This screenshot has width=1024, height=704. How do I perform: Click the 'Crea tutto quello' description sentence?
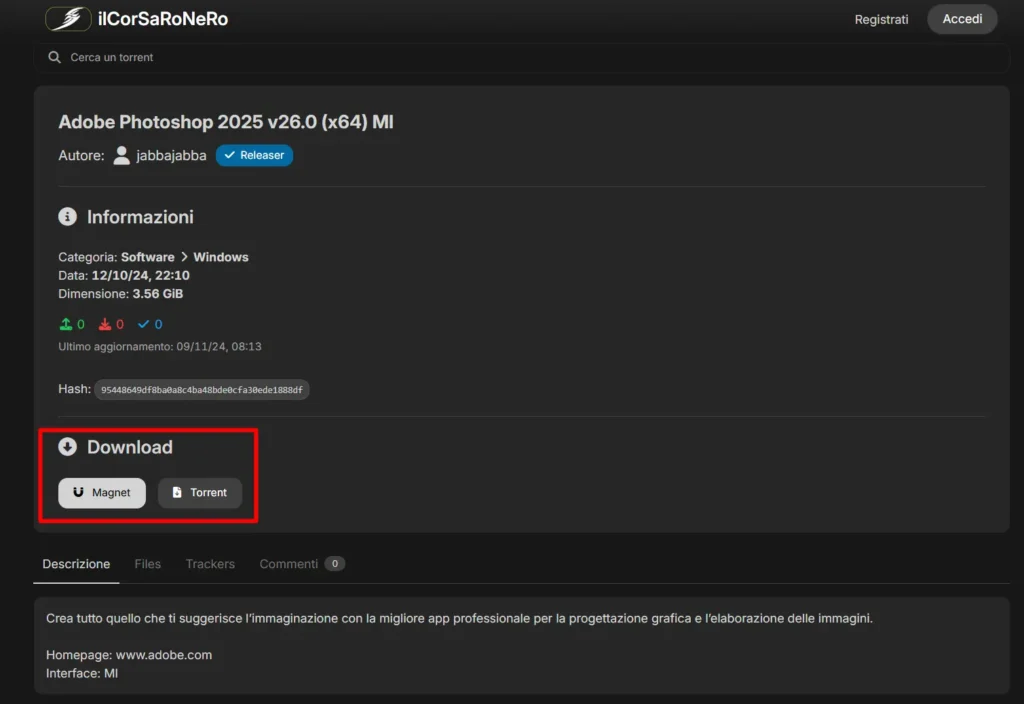click(x=459, y=618)
